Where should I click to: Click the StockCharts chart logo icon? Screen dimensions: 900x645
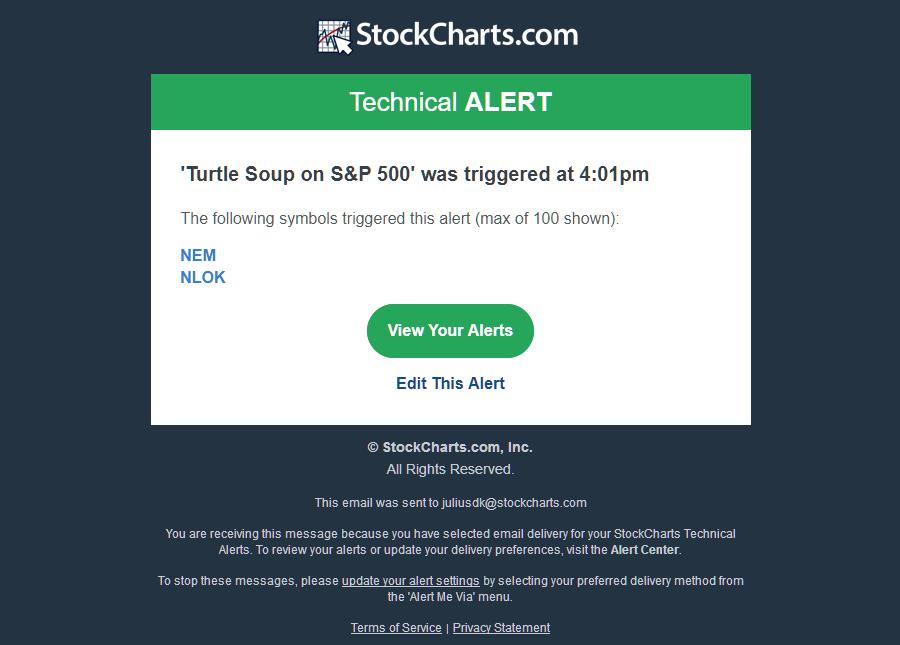coord(335,37)
